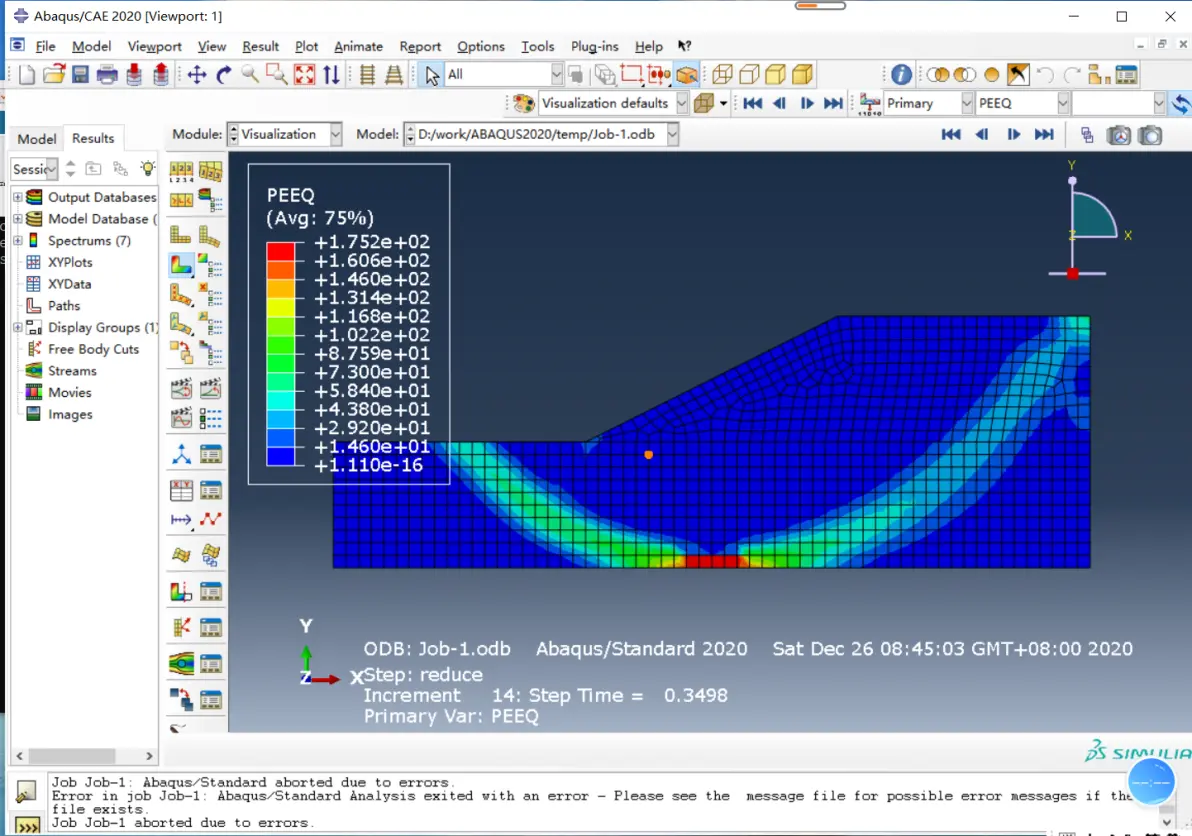Enable hidden line render style

749,74
